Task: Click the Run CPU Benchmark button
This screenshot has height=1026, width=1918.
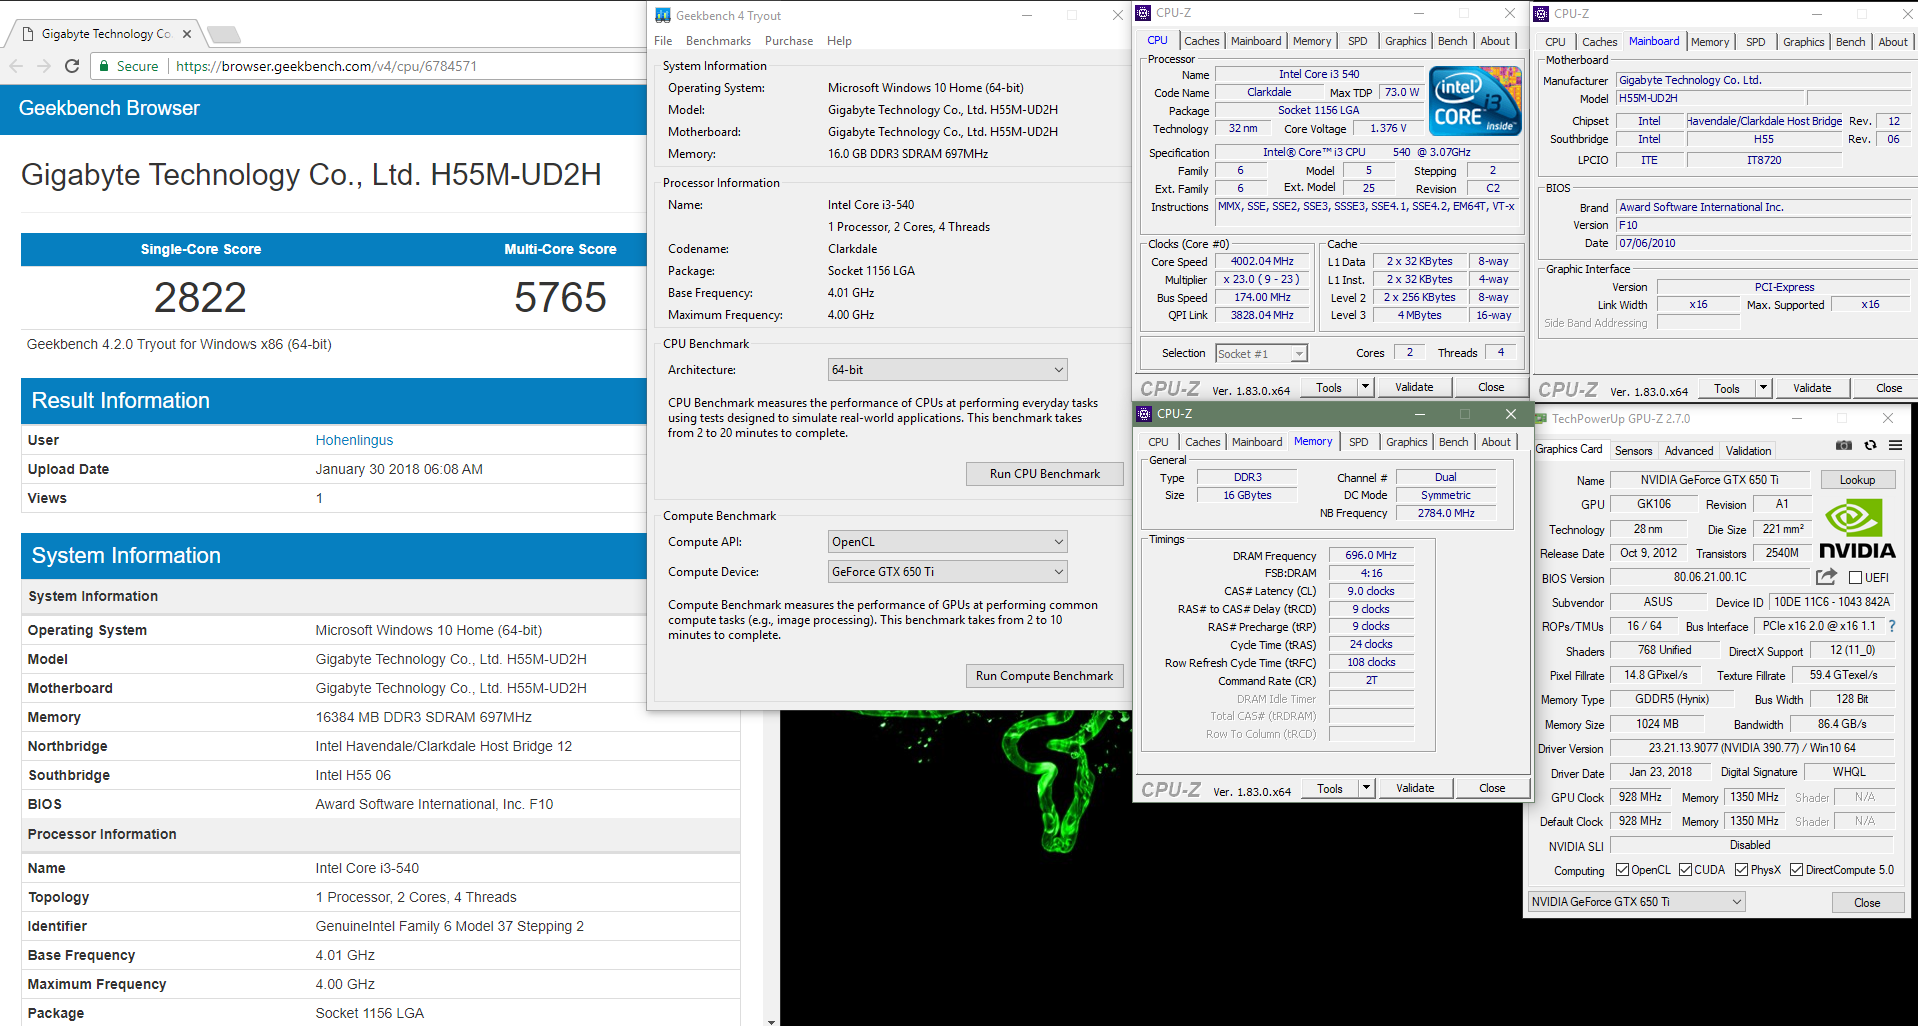Action: click(1045, 474)
